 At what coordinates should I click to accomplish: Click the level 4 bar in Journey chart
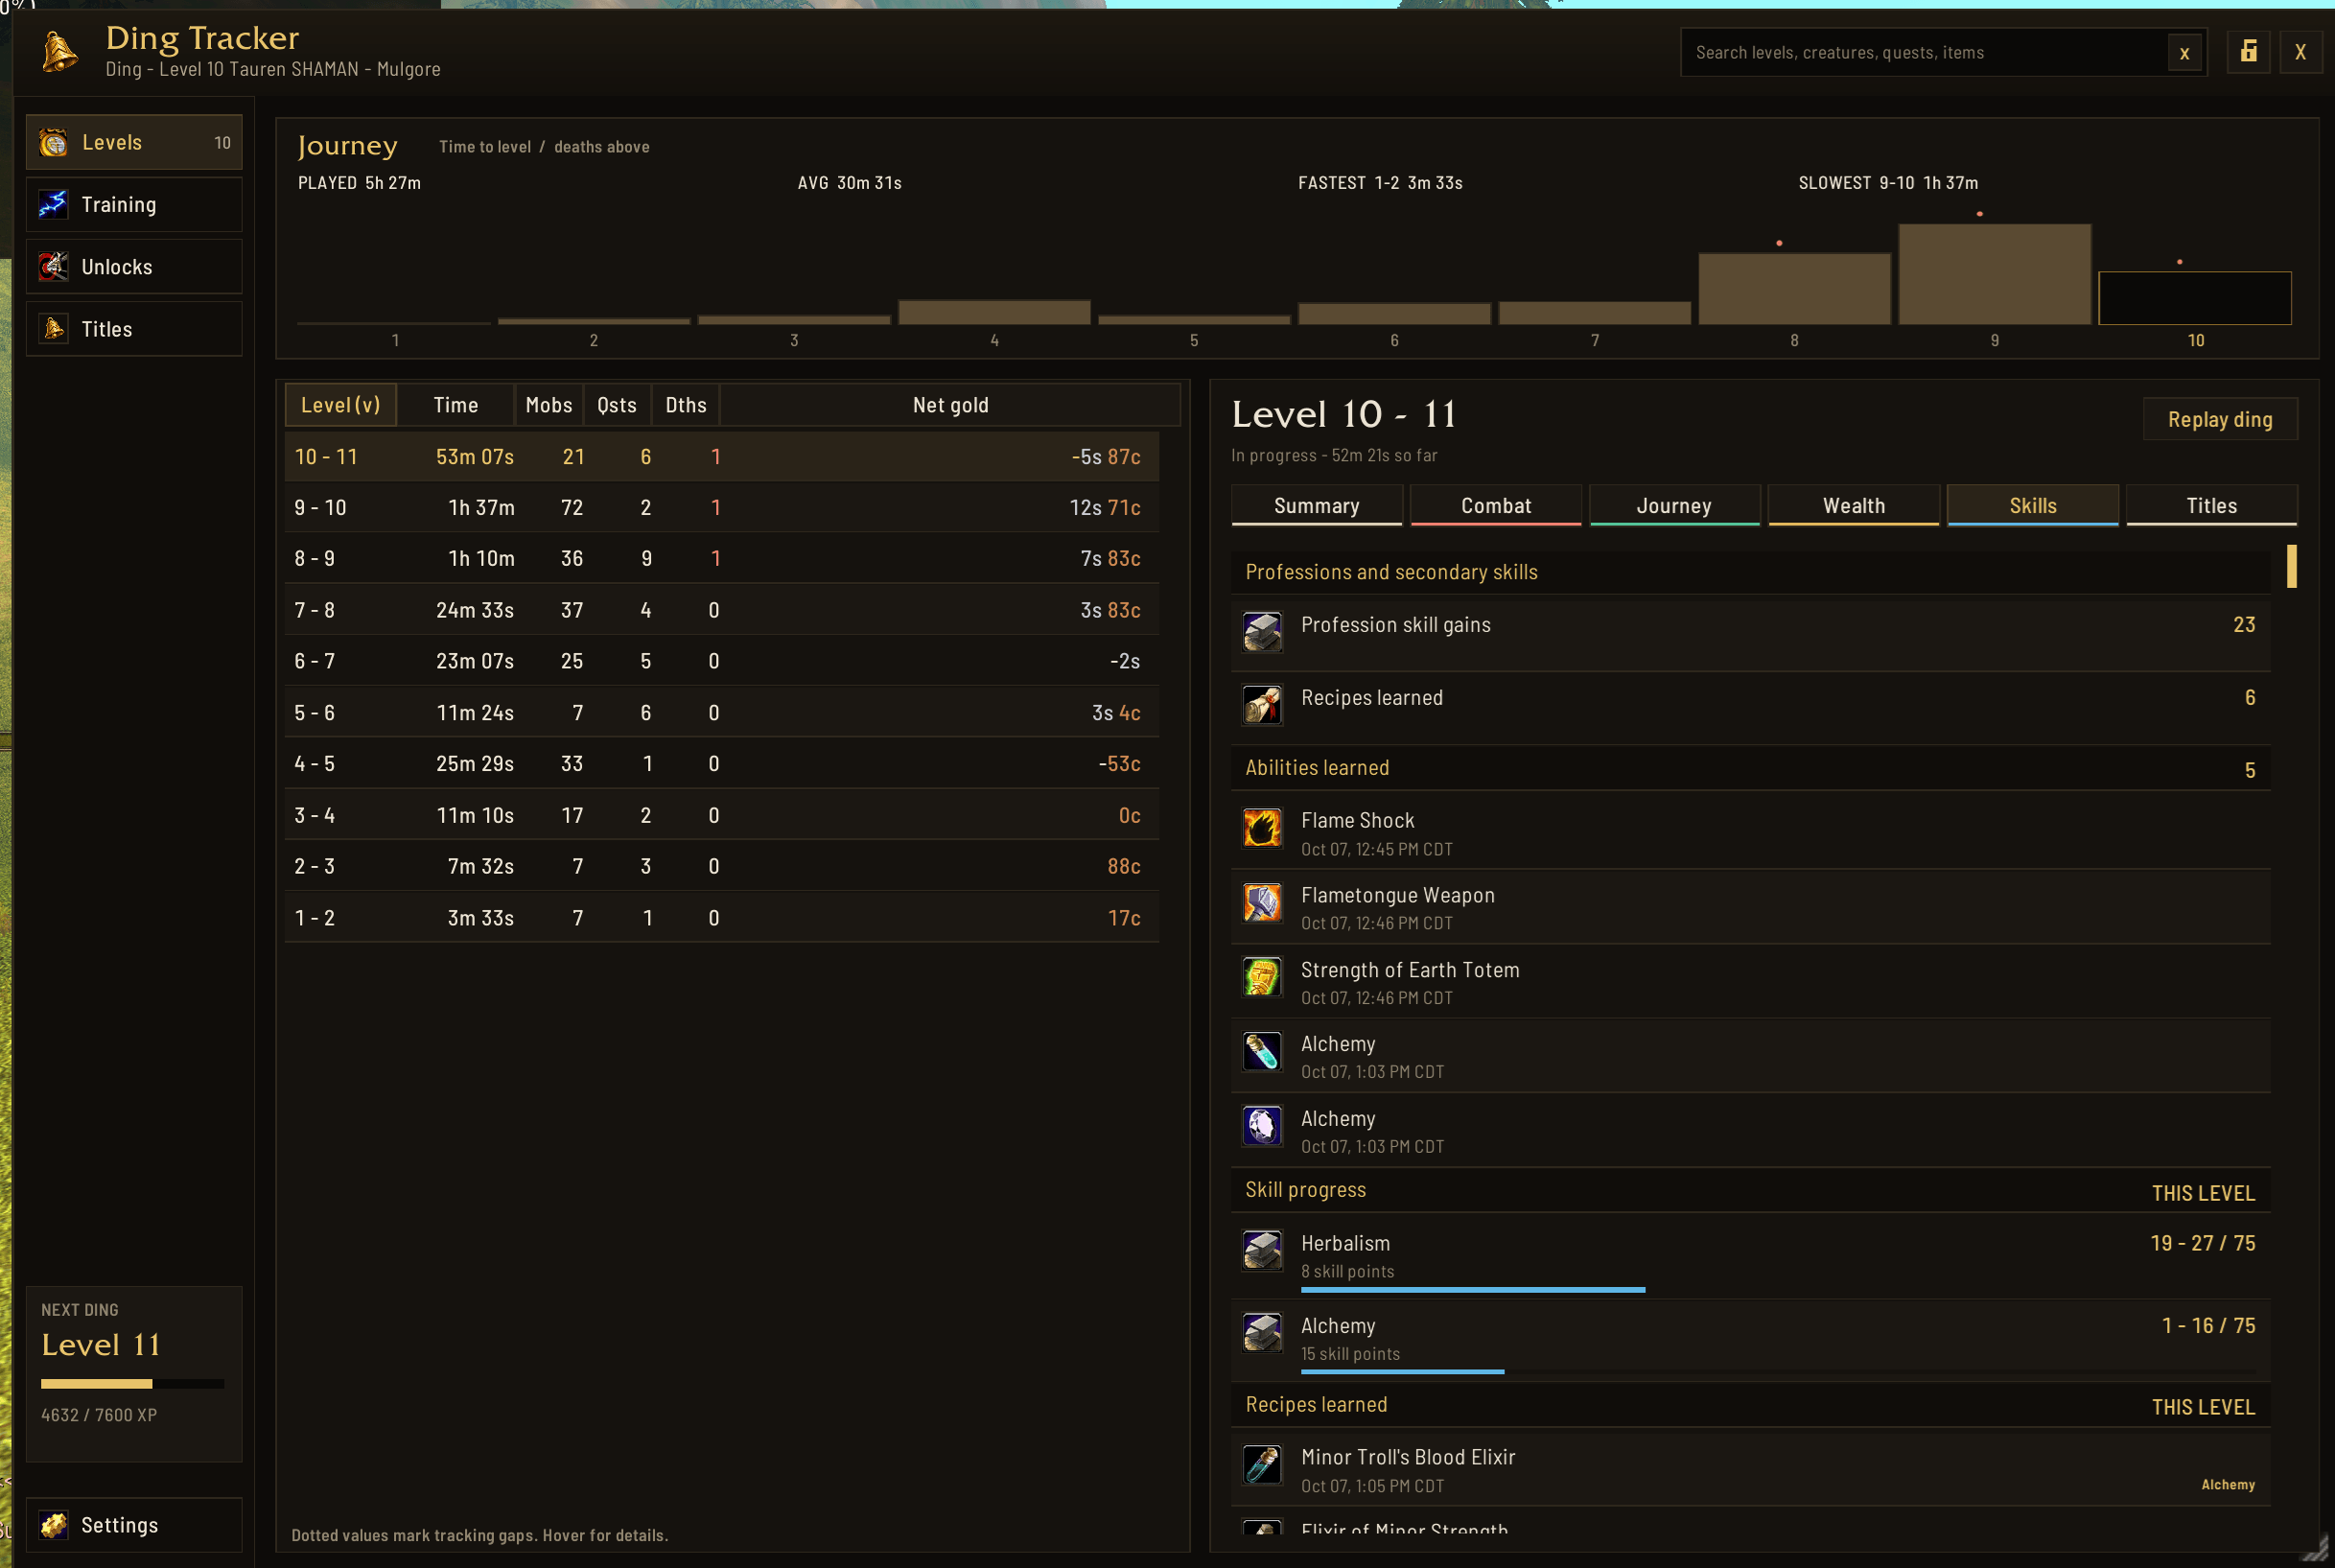[x=994, y=312]
